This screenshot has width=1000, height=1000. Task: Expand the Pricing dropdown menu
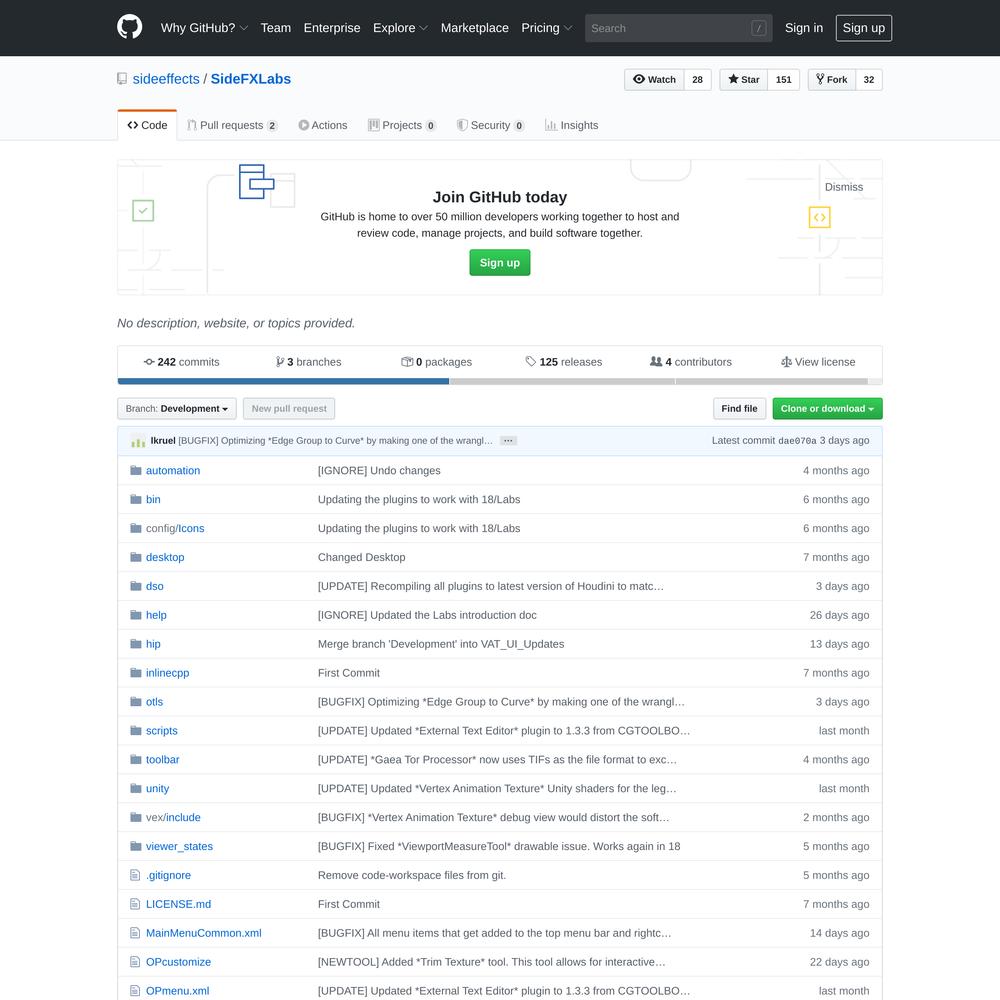point(547,28)
